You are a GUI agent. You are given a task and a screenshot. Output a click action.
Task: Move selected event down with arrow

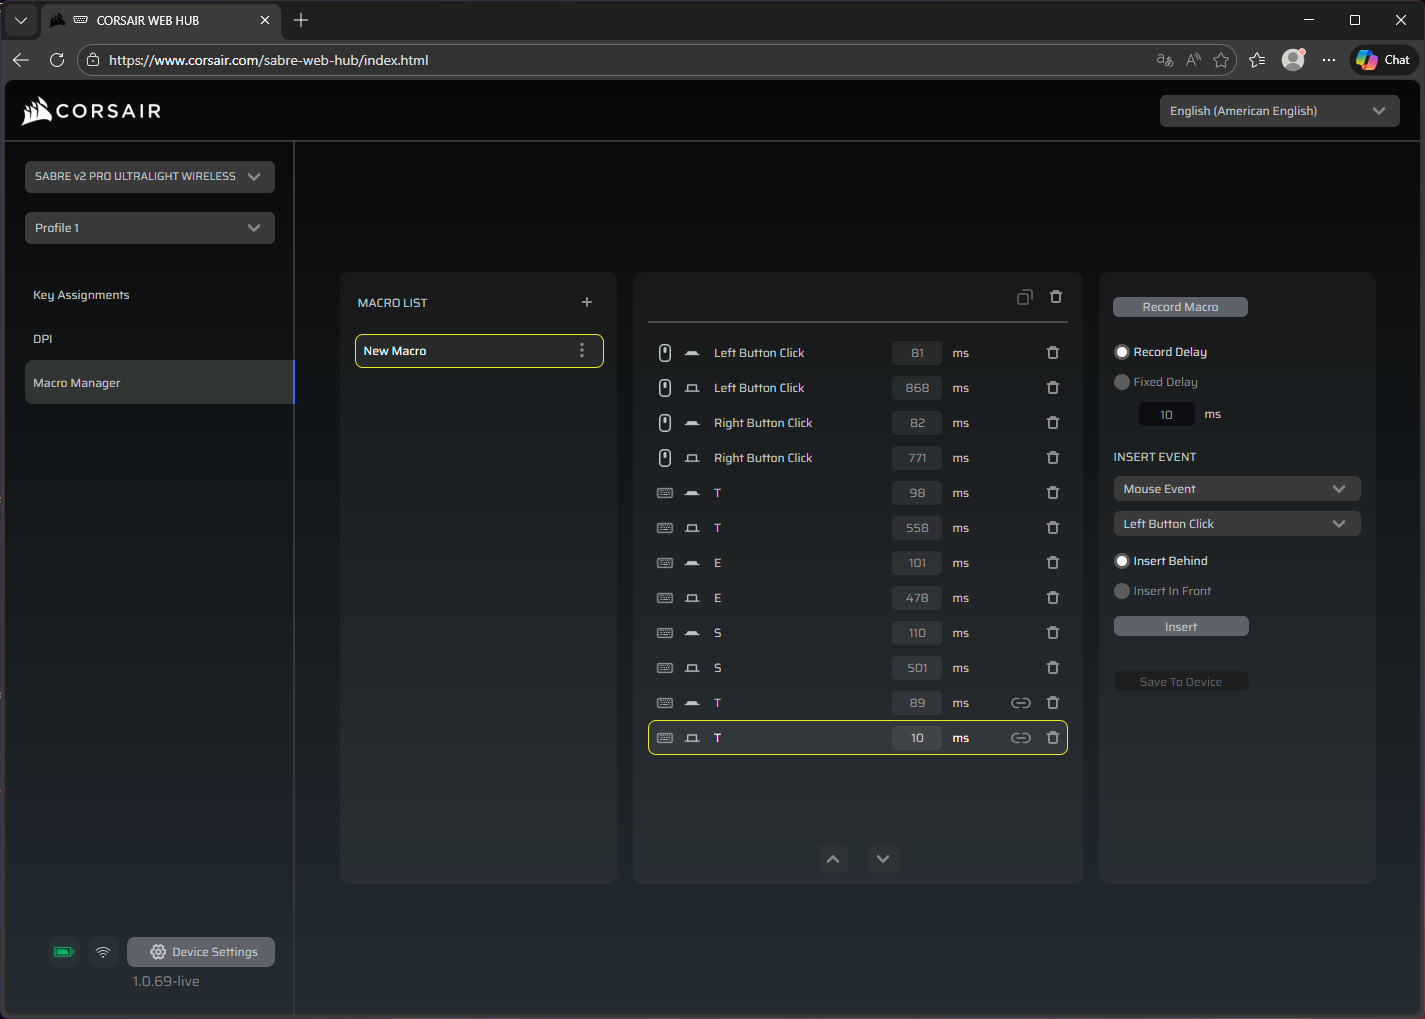click(883, 859)
